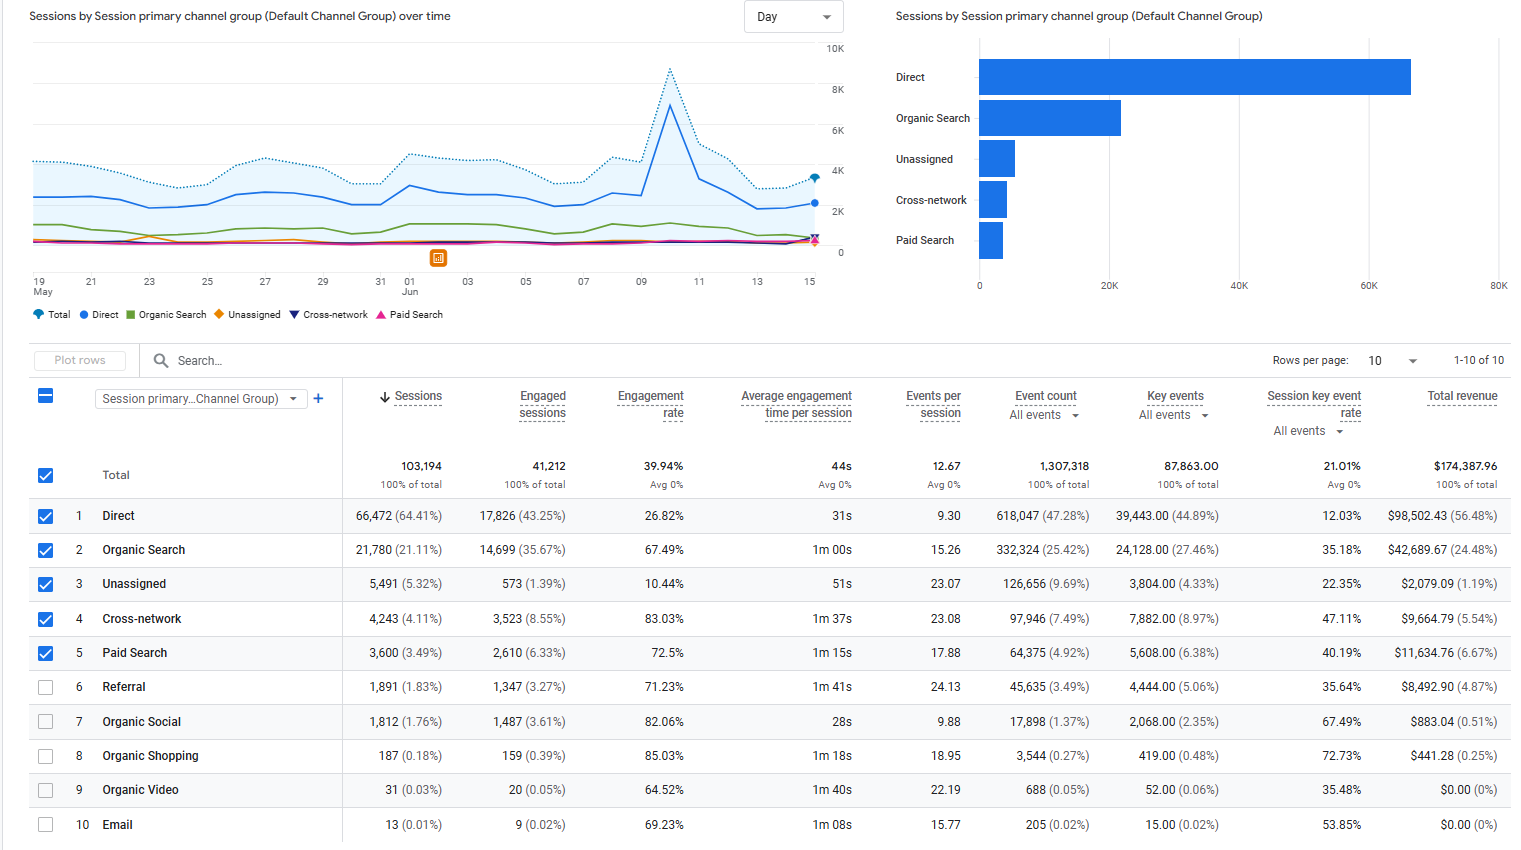Click the orange annotation marker on chart
This screenshot has height=850, width=1521.
point(438,258)
